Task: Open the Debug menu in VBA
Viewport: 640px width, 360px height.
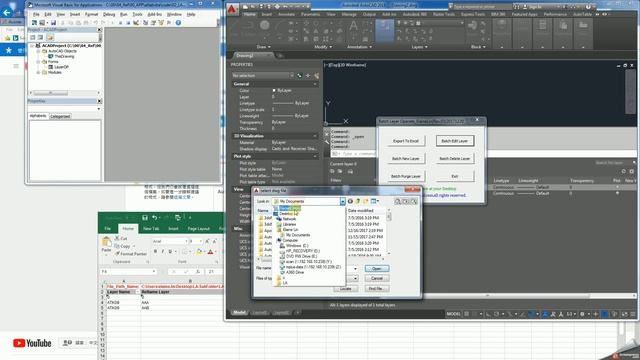Action: (109, 14)
